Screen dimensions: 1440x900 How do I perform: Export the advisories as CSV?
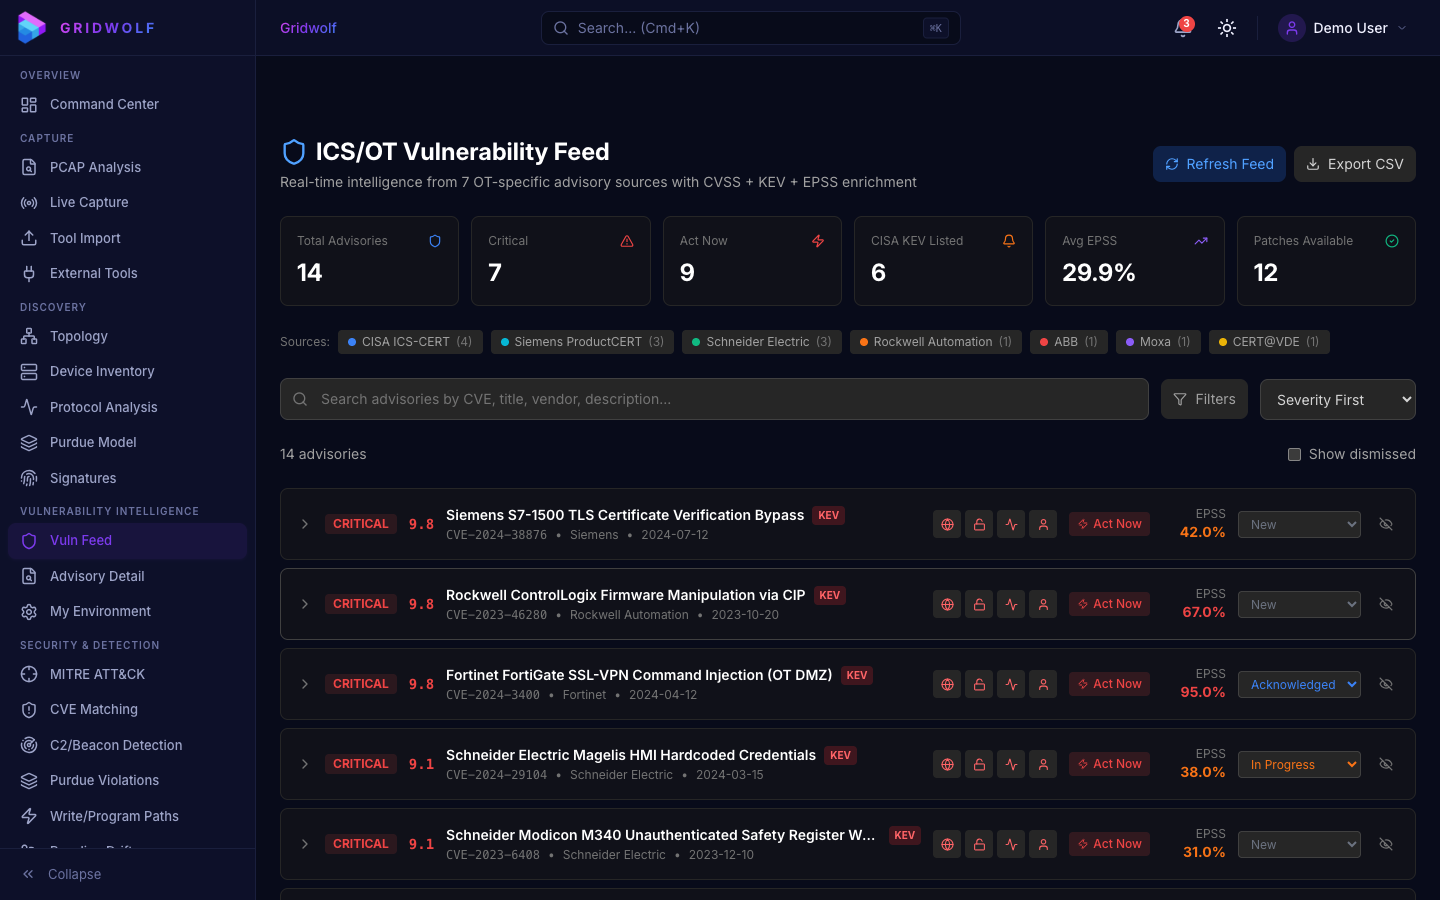click(x=1355, y=163)
